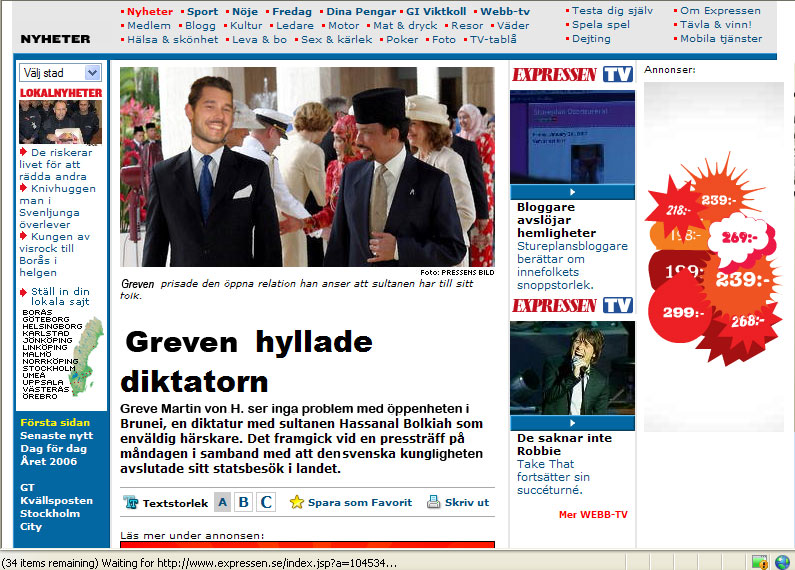The height and width of the screenshot is (570, 795).
Task: Open the Webb-tv section
Action: [505, 11]
